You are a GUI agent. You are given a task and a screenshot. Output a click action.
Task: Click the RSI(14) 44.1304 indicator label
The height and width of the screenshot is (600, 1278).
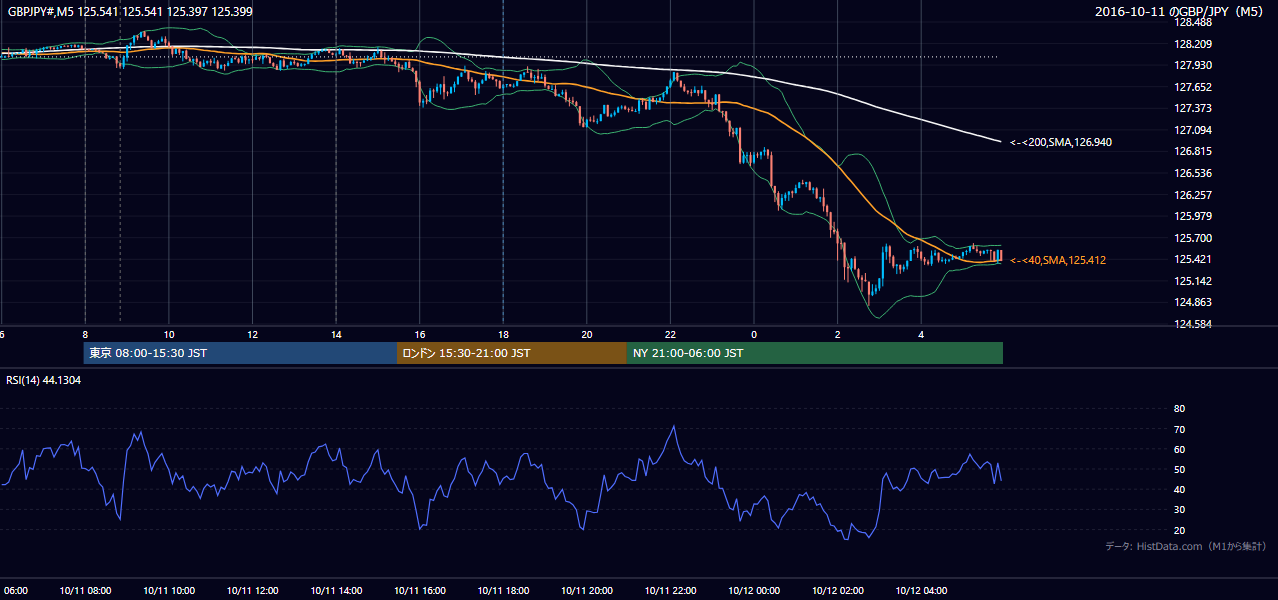44,380
